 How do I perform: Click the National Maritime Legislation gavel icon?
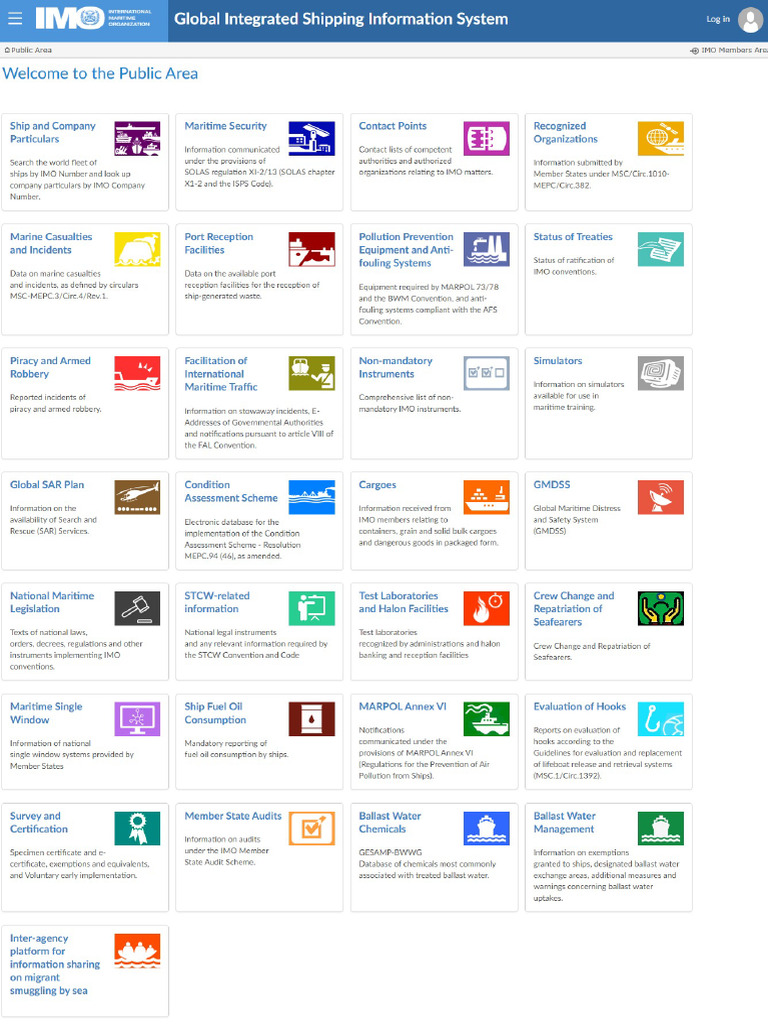[x=137, y=609]
